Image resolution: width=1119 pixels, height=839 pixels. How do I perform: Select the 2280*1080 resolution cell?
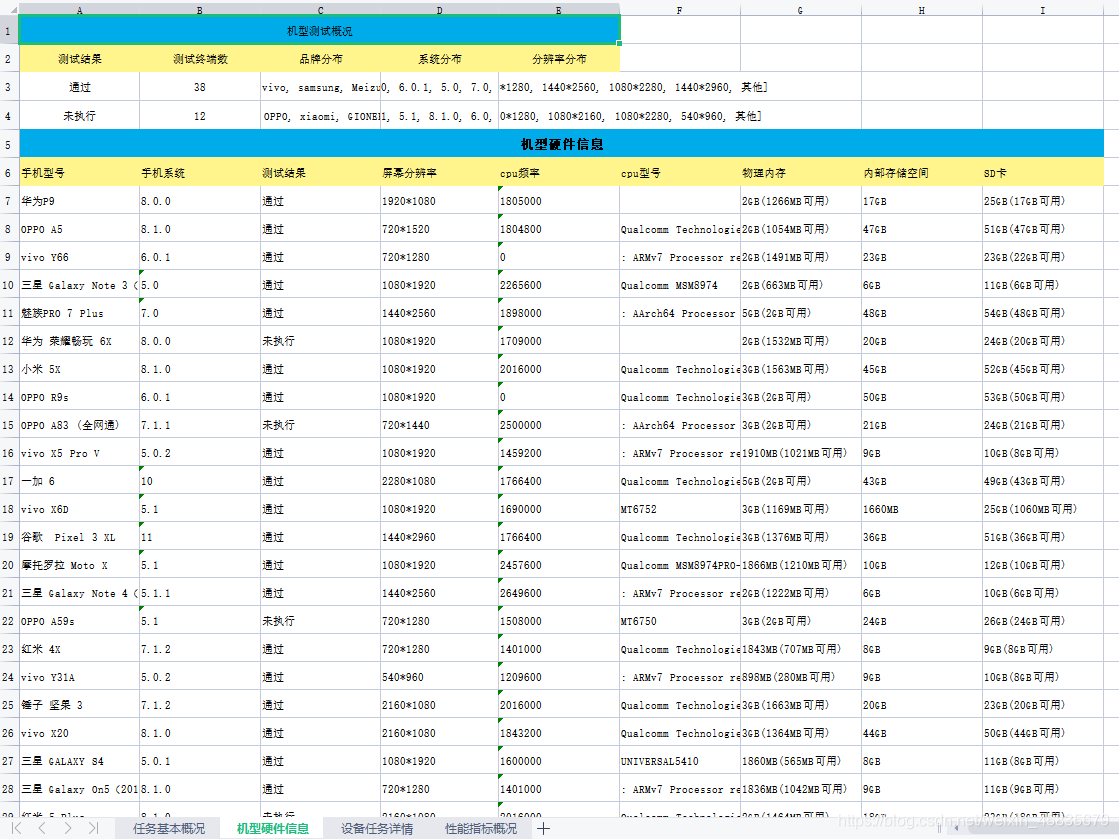(440, 481)
